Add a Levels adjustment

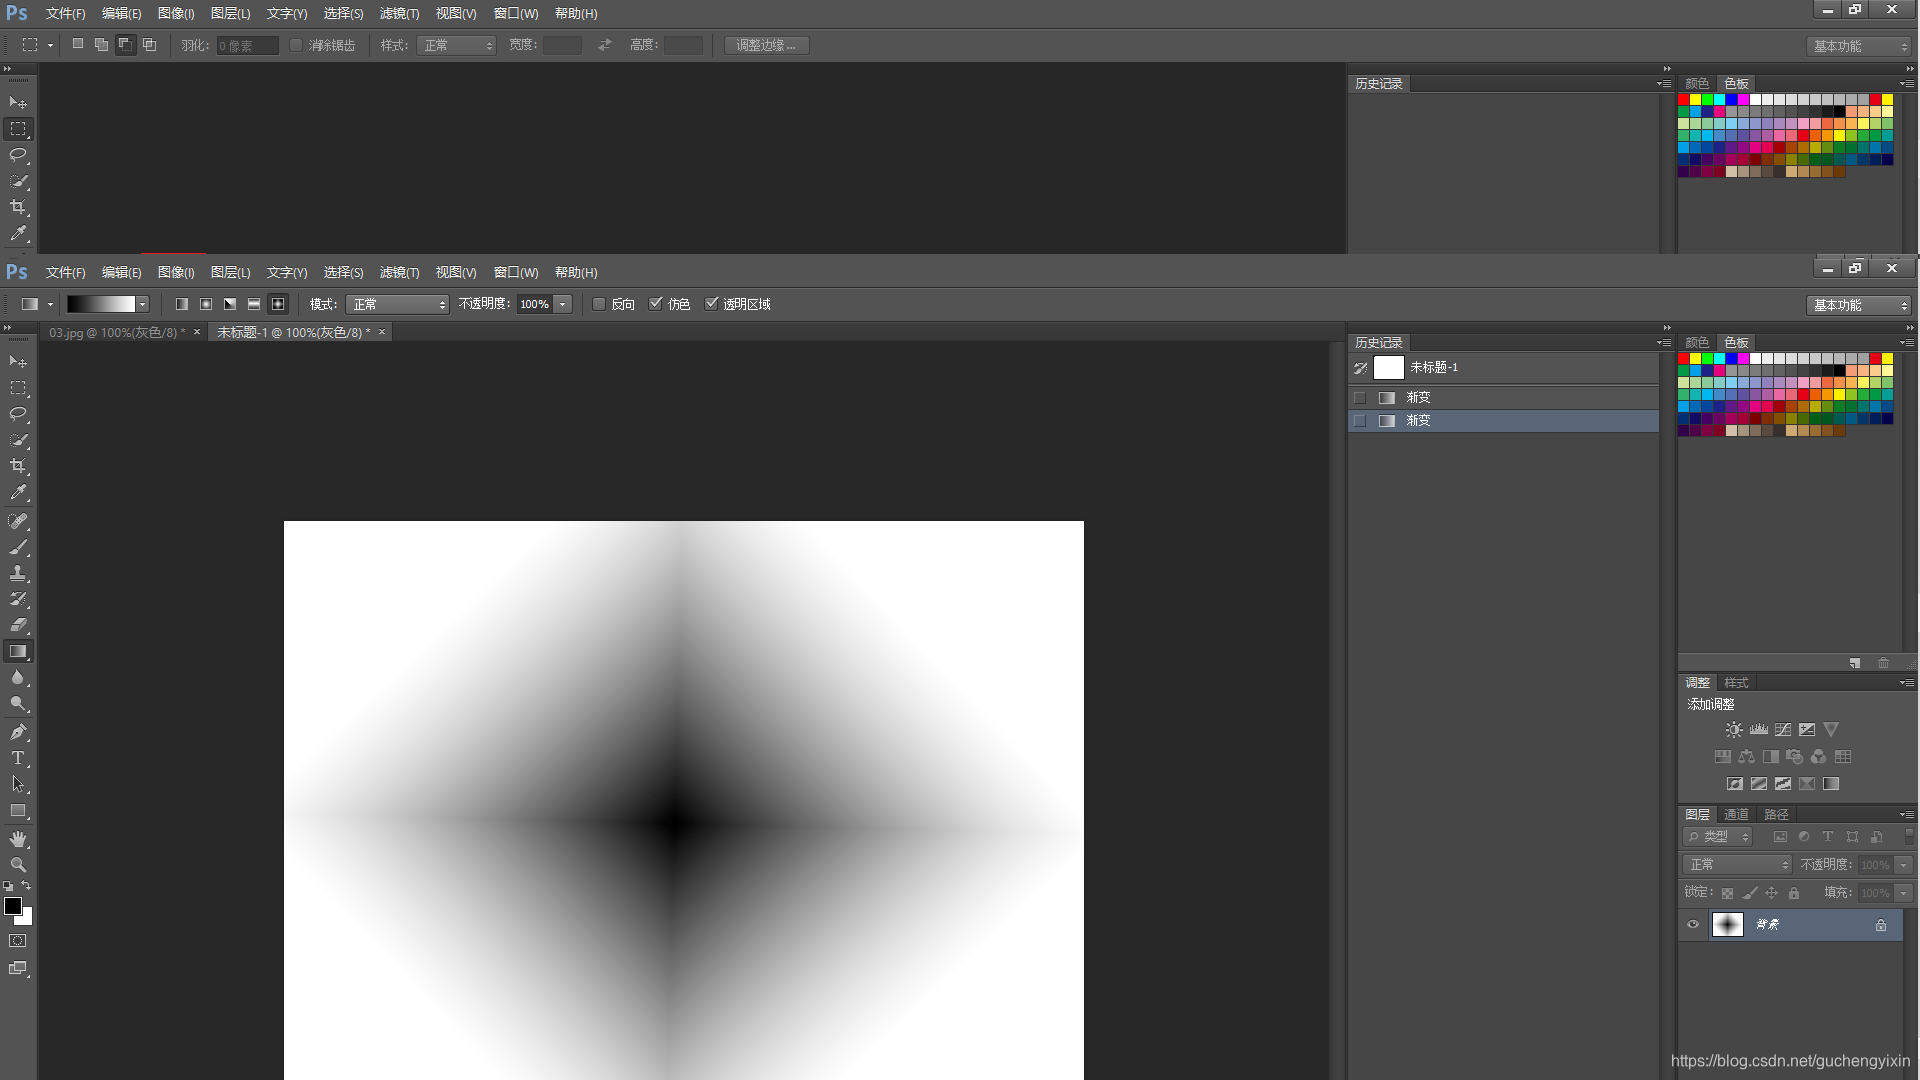pyautogui.click(x=1759, y=730)
